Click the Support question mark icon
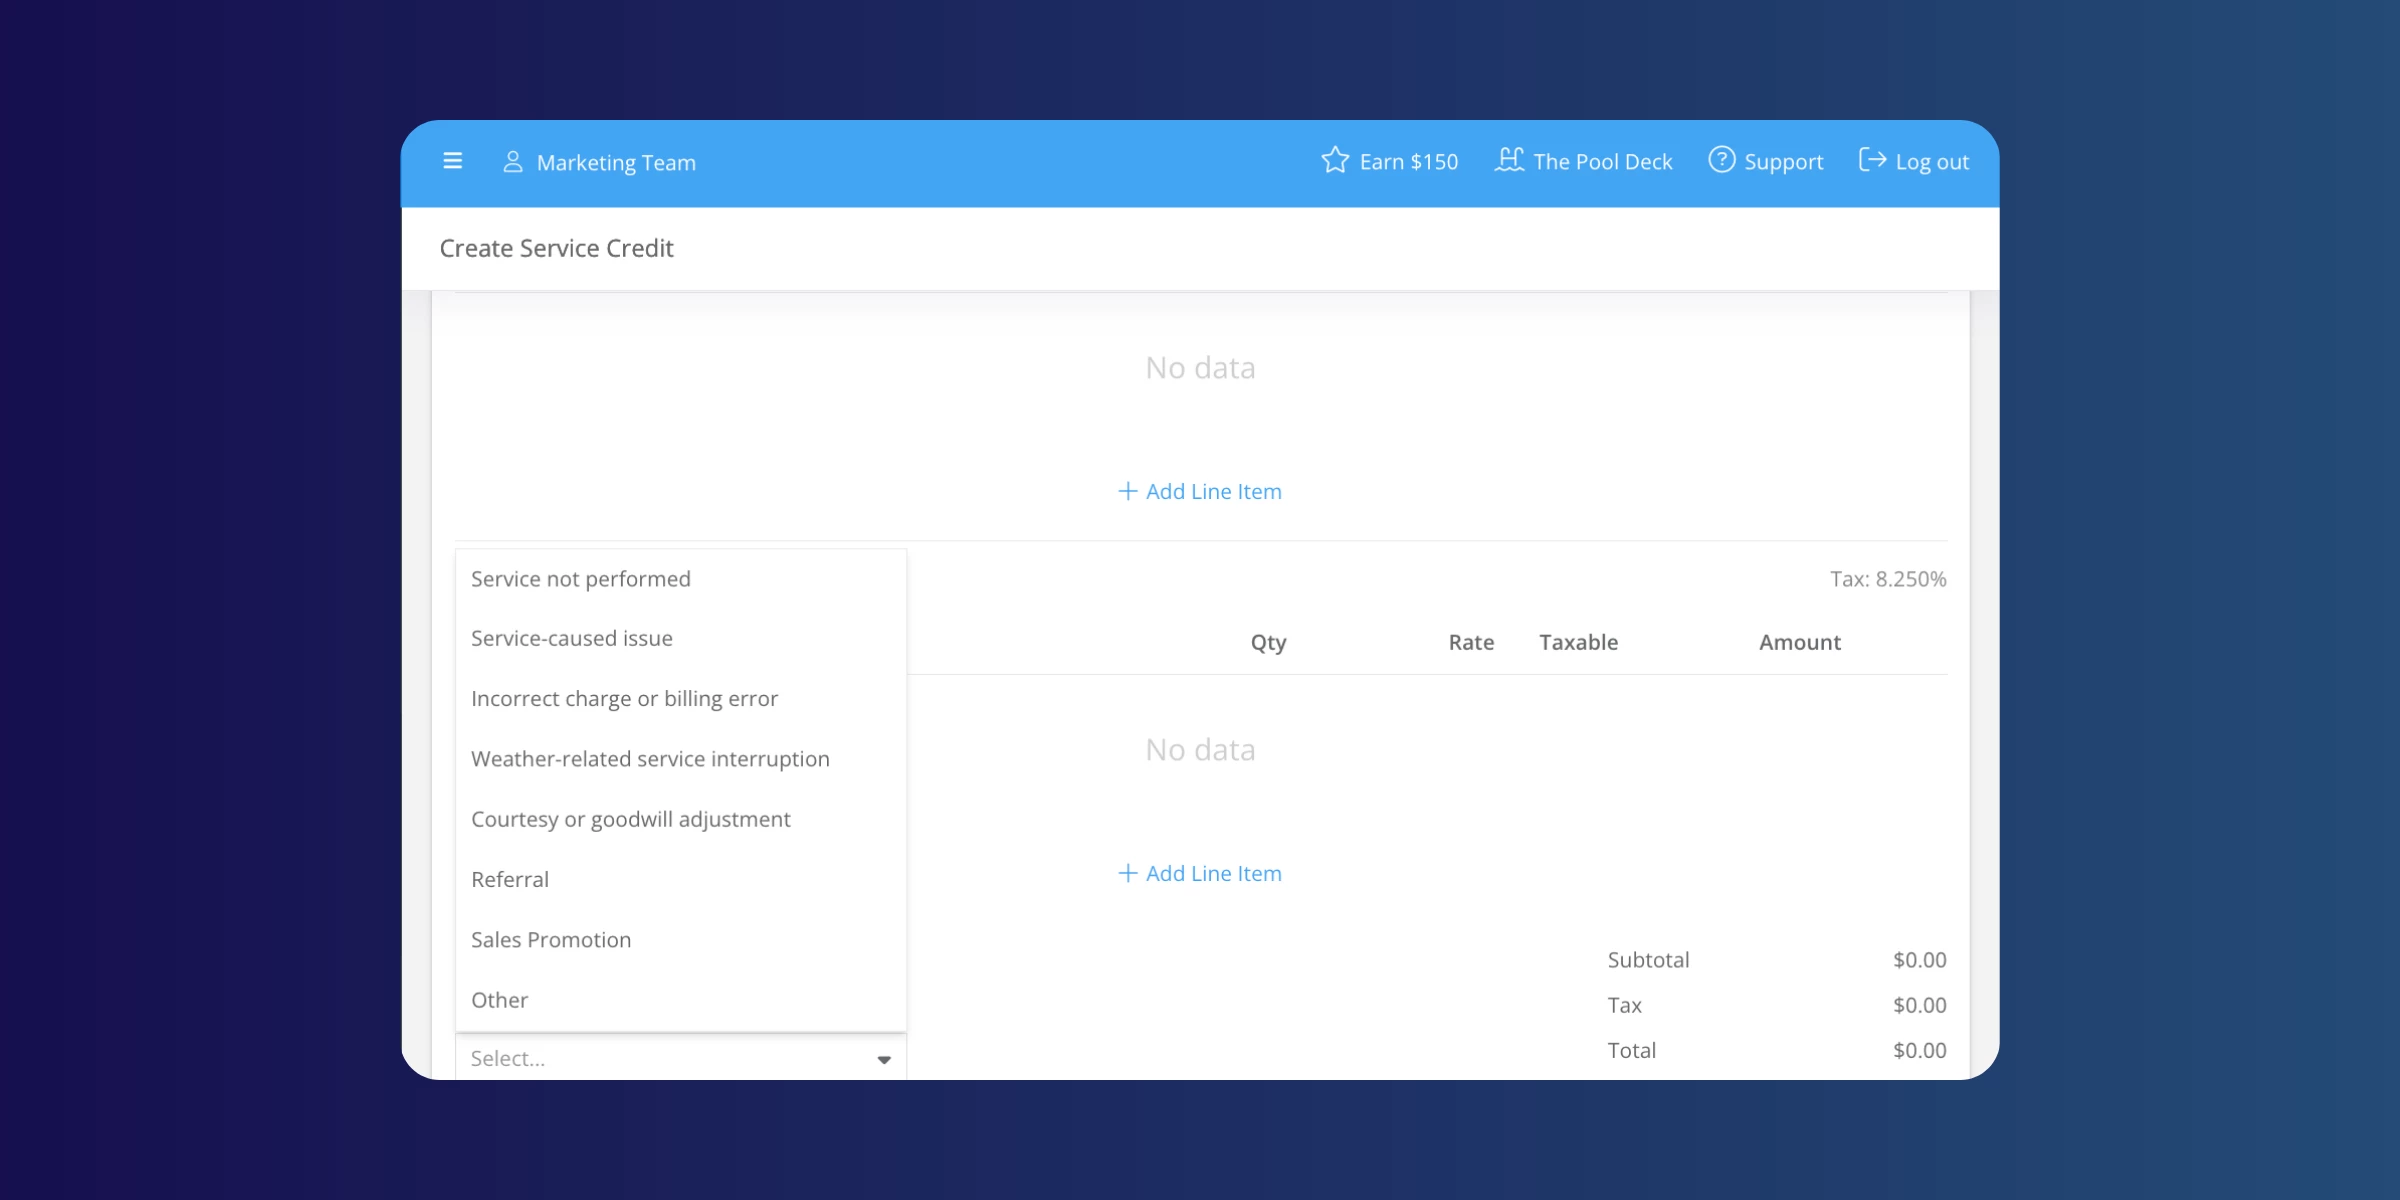The height and width of the screenshot is (1200, 2400). (x=1721, y=160)
